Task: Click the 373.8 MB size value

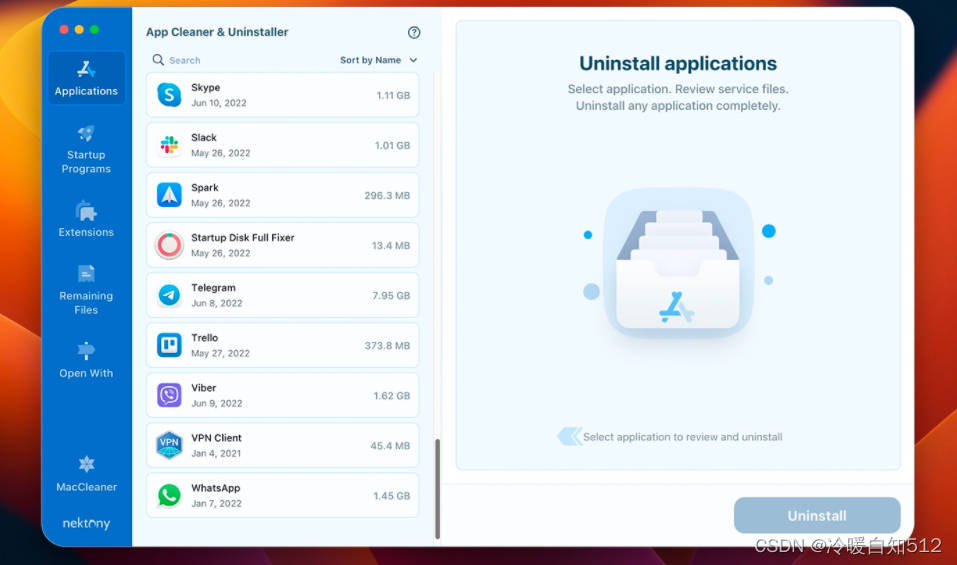Action: coord(387,345)
